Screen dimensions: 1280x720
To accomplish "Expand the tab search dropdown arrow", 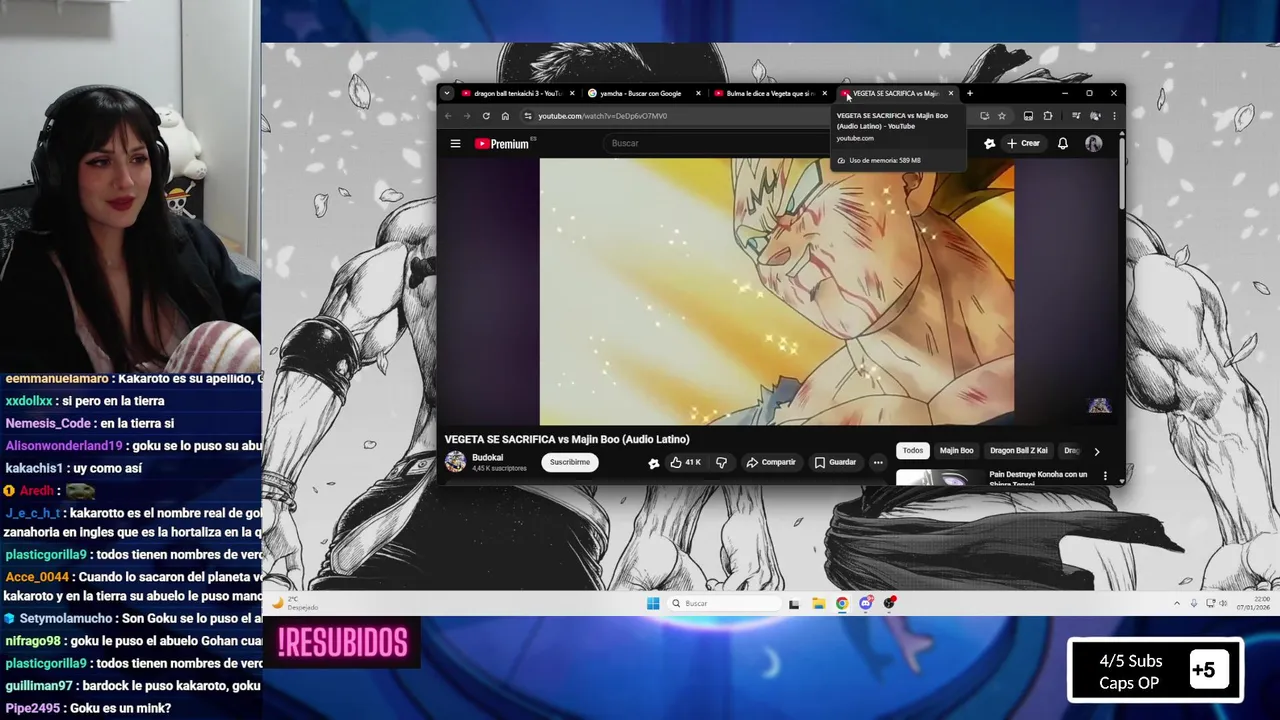I will click(447, 93).
